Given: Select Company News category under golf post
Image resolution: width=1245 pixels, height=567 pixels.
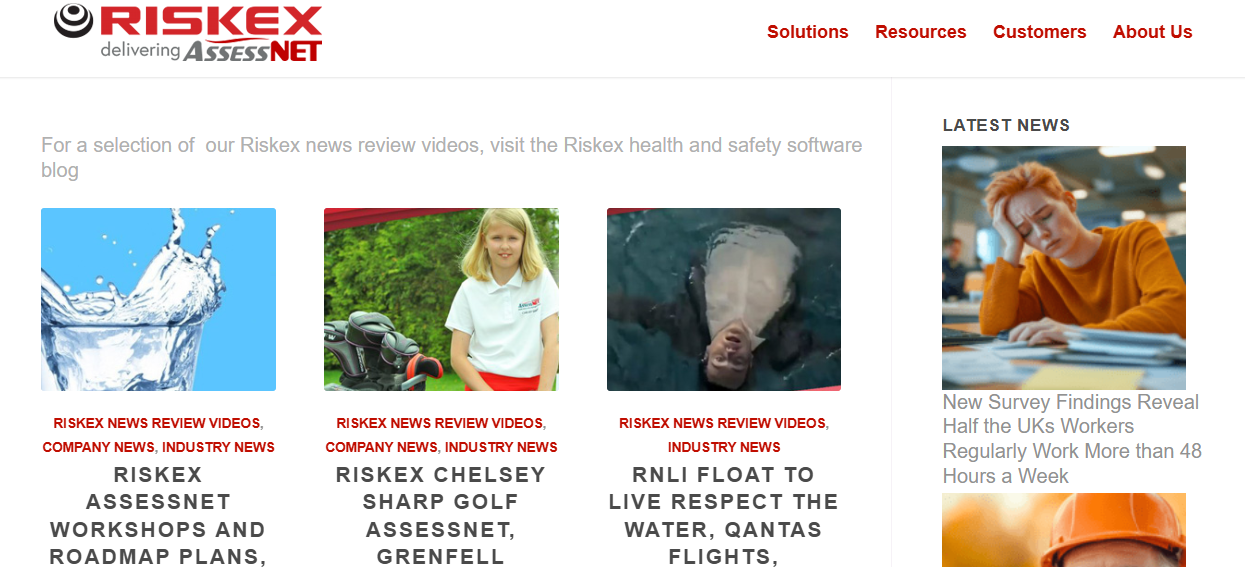Looking at the screenshot, I should [x=381, y=447].
